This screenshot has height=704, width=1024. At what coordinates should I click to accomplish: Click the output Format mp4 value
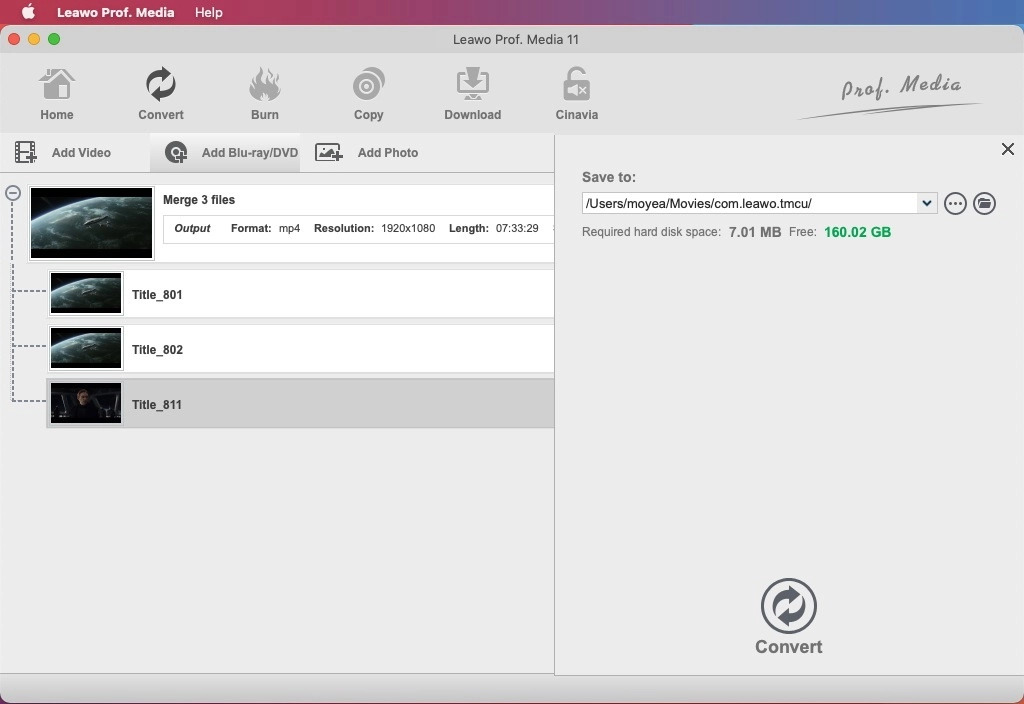289,228
